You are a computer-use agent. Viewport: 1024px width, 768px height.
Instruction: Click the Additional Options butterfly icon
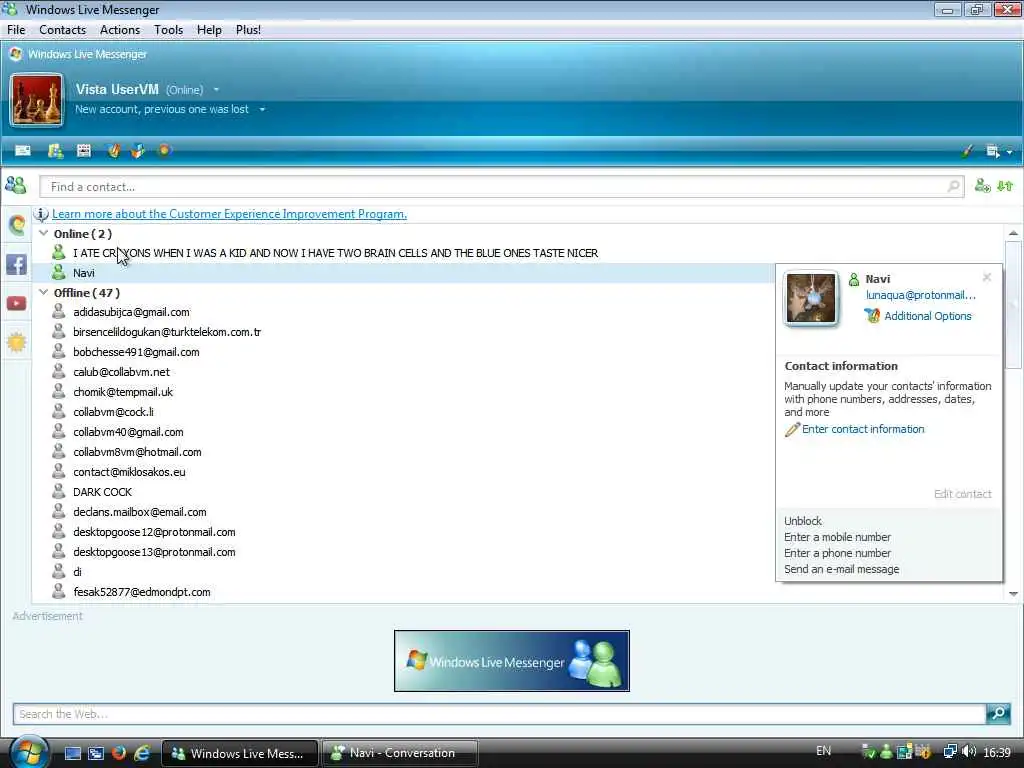pos(872,316)
